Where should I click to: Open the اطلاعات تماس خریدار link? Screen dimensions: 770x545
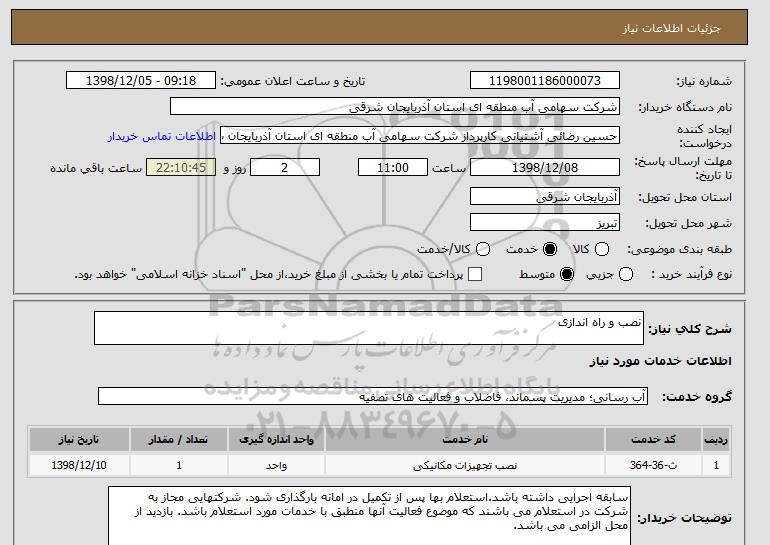tap(162, 136)
